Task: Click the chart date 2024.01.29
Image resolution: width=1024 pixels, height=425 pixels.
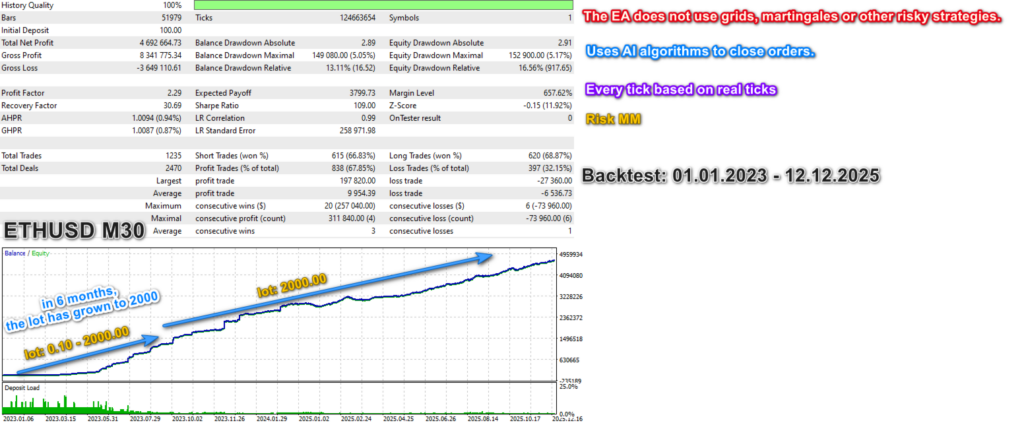Action: (274, 420)
